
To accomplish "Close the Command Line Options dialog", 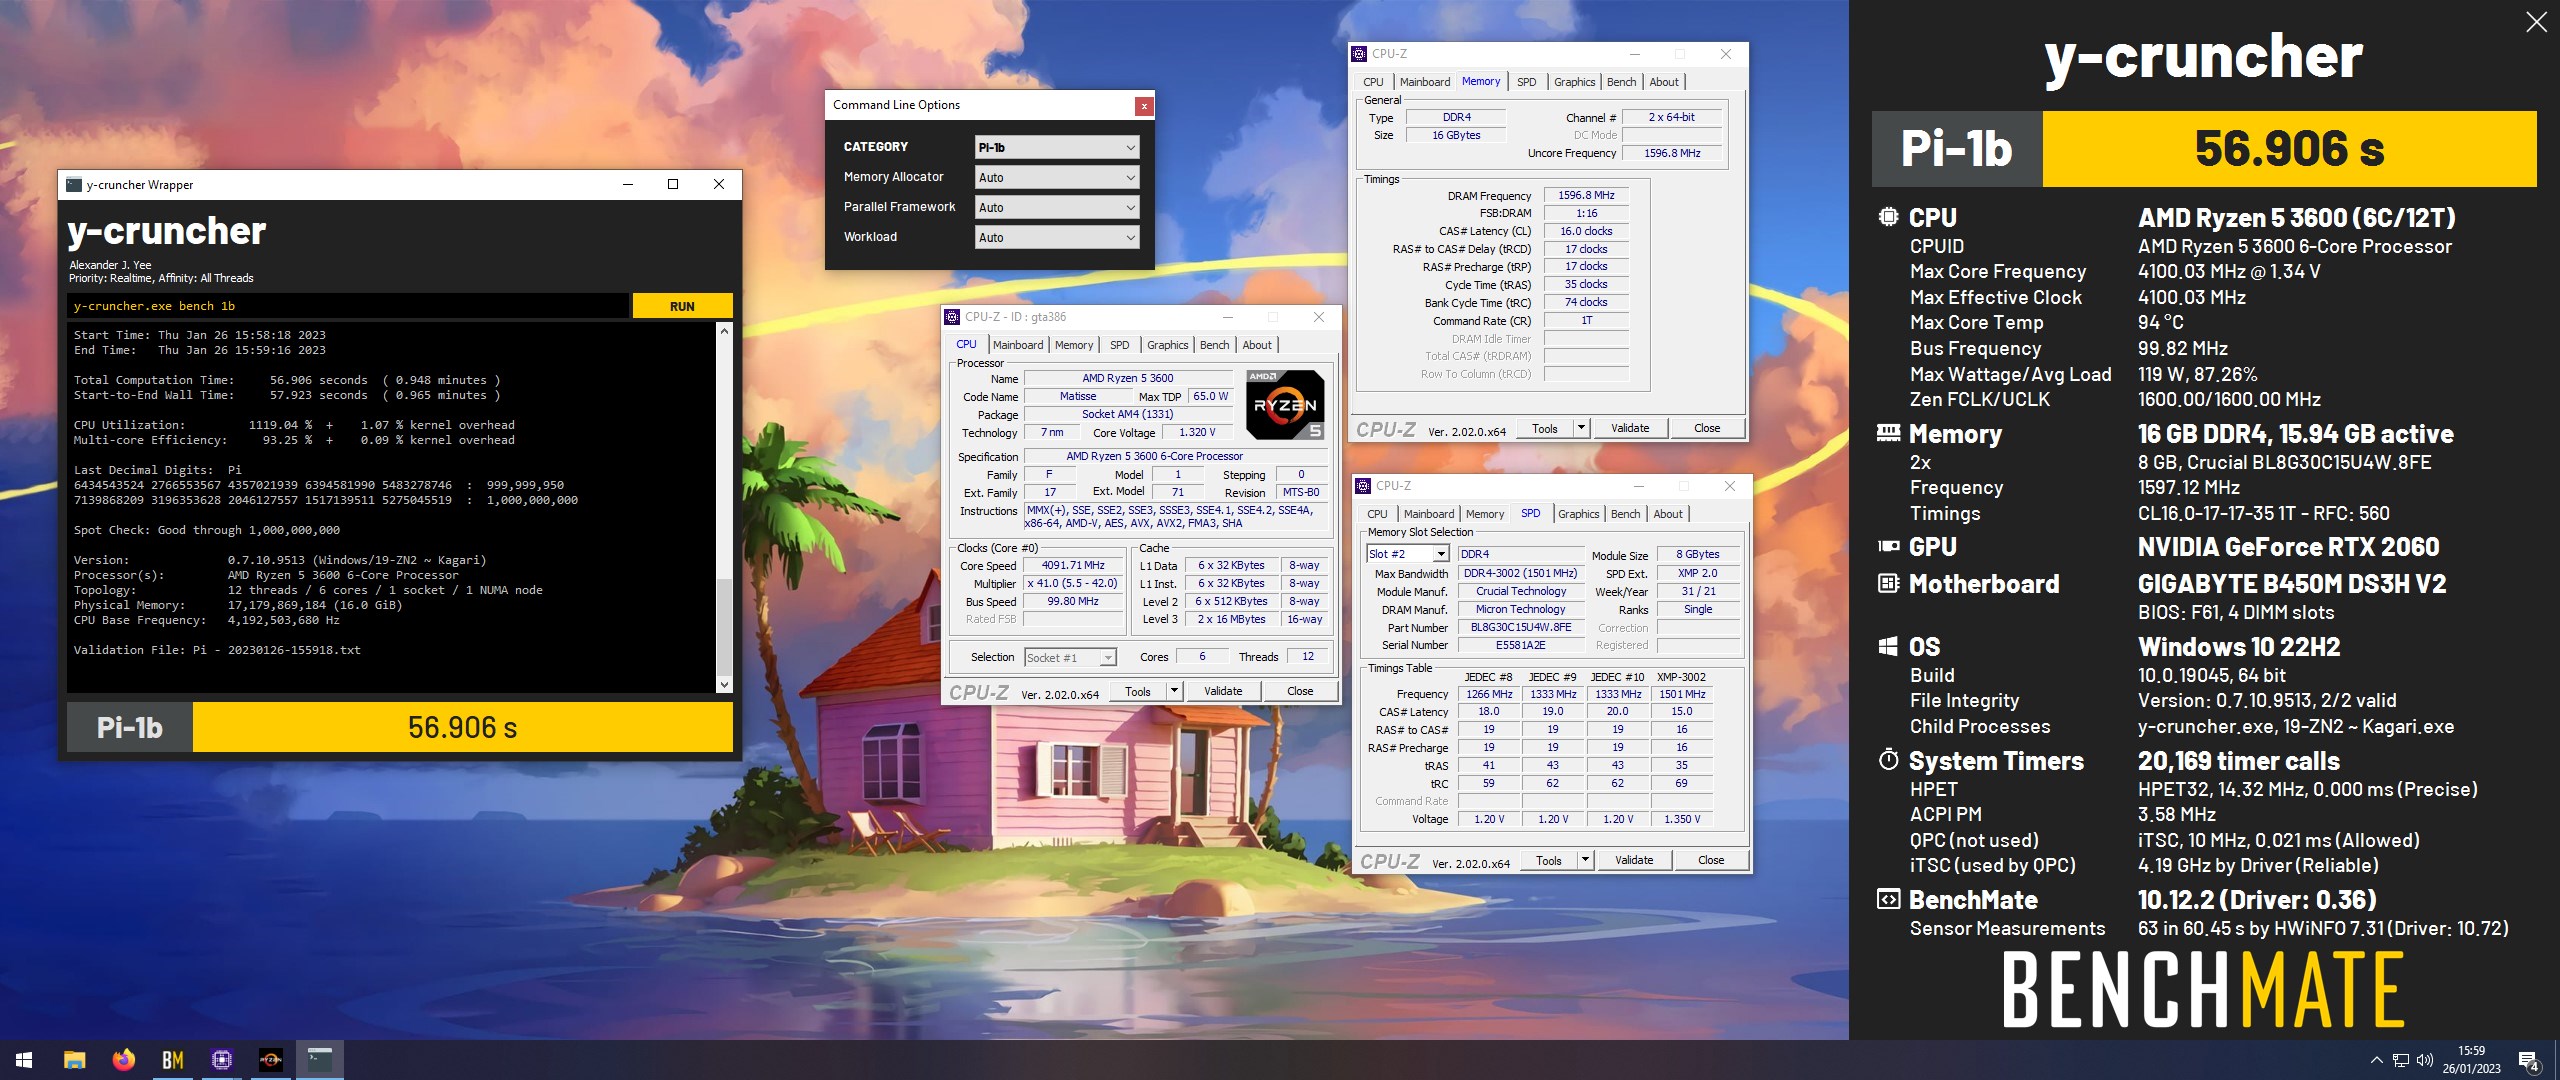I will coord(1144,105).
